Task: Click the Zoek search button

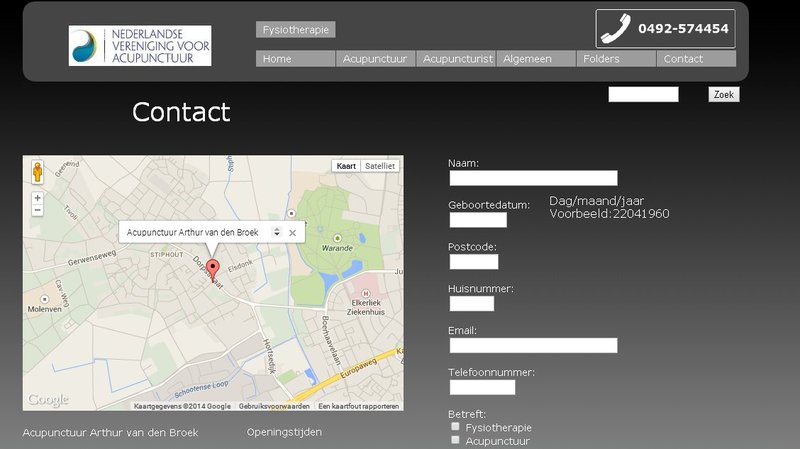Action: [x=723, y=94]
